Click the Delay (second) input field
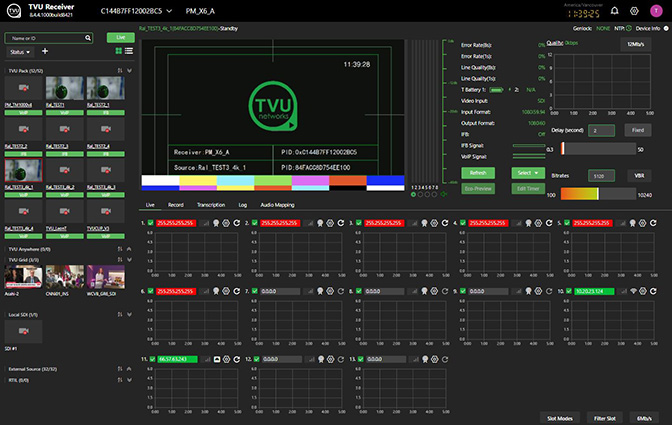 pos(602,130)
